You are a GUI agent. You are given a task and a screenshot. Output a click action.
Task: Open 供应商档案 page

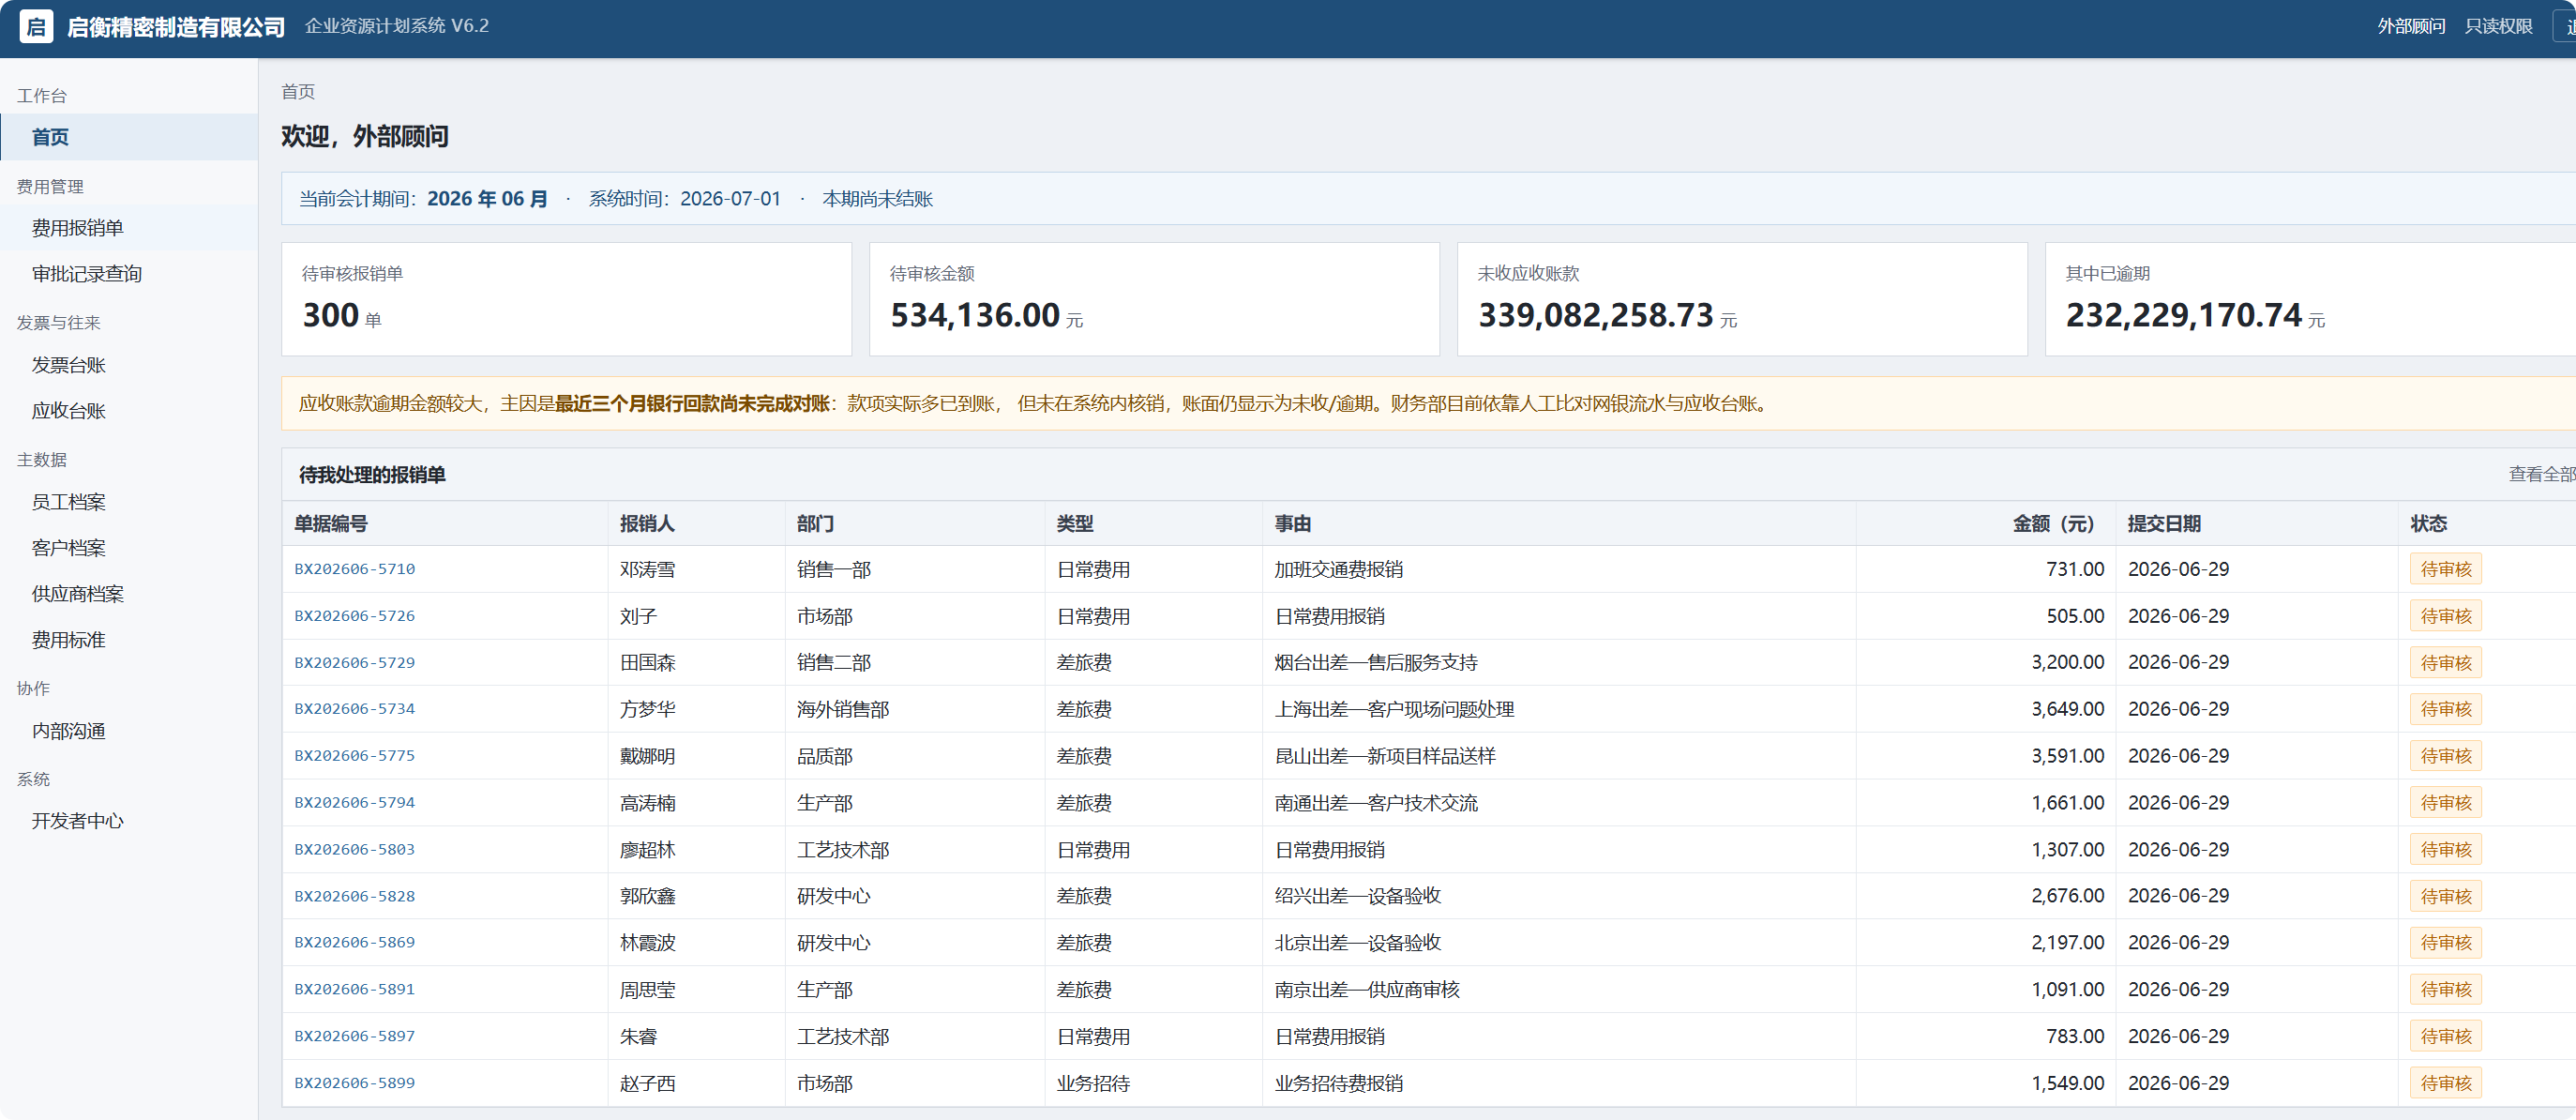[x=129, y=594]
